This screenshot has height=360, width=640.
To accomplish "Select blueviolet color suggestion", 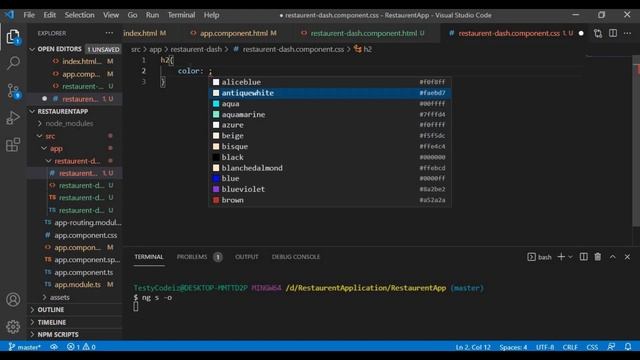I will [x=330, y=189].
